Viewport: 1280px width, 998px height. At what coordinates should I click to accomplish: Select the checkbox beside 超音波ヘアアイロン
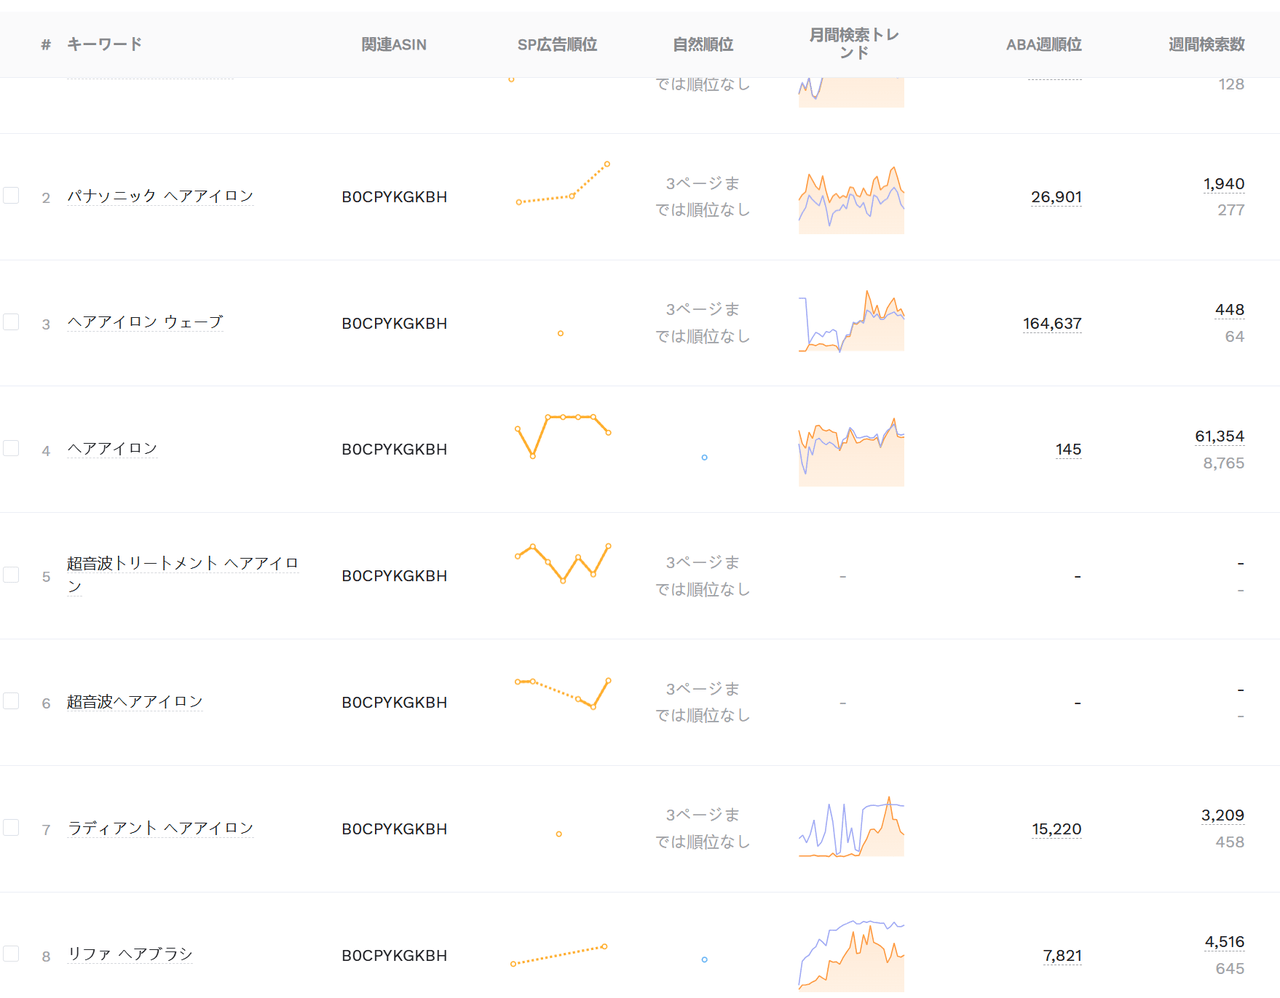[11, 701]
